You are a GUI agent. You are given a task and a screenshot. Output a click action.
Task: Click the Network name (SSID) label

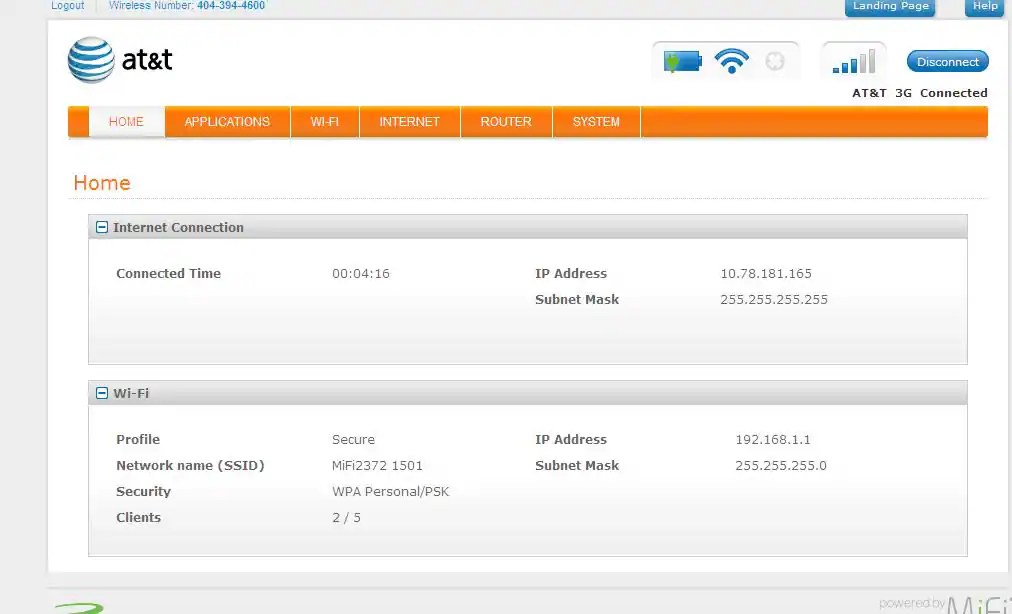click(190, 466)
